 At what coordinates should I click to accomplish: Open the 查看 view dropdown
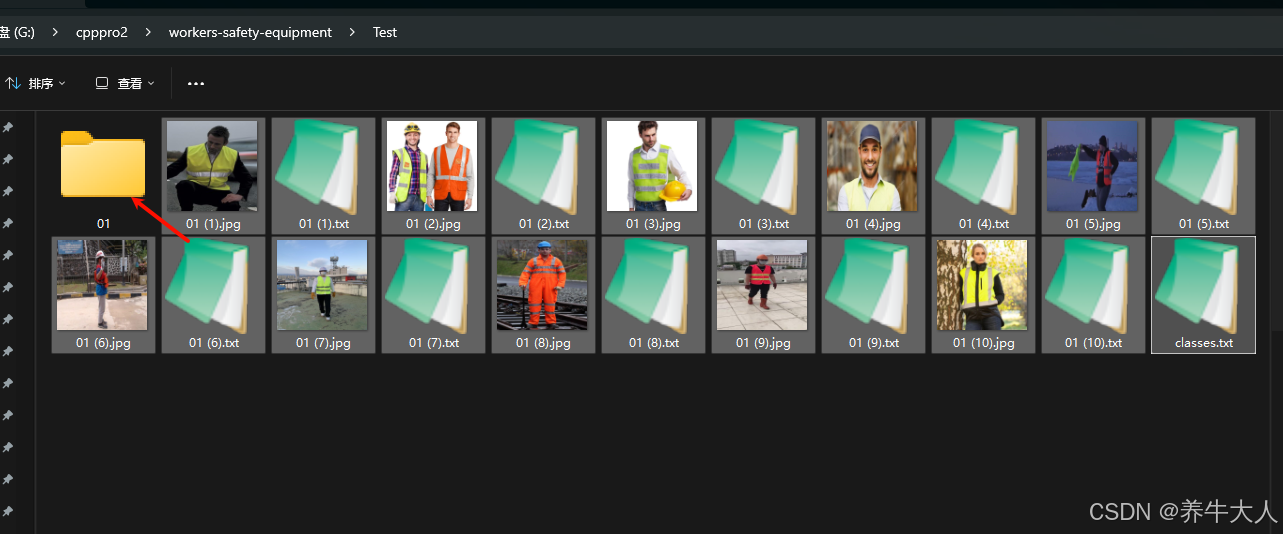pyautogui.click(x=125, y=83)
